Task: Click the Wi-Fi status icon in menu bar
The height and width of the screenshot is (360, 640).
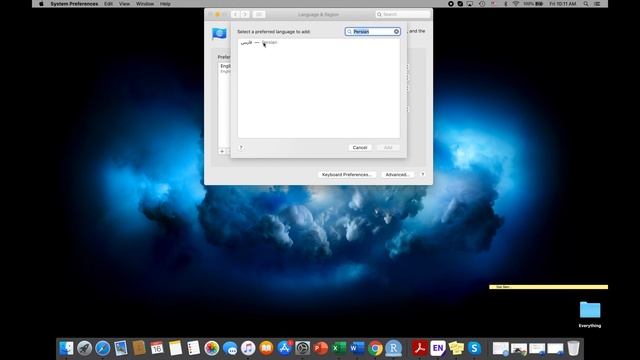Action: tap(516, 4)
